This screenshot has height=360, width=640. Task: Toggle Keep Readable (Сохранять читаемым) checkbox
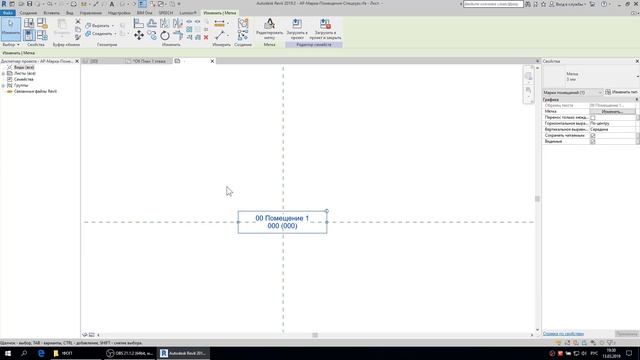593,136
